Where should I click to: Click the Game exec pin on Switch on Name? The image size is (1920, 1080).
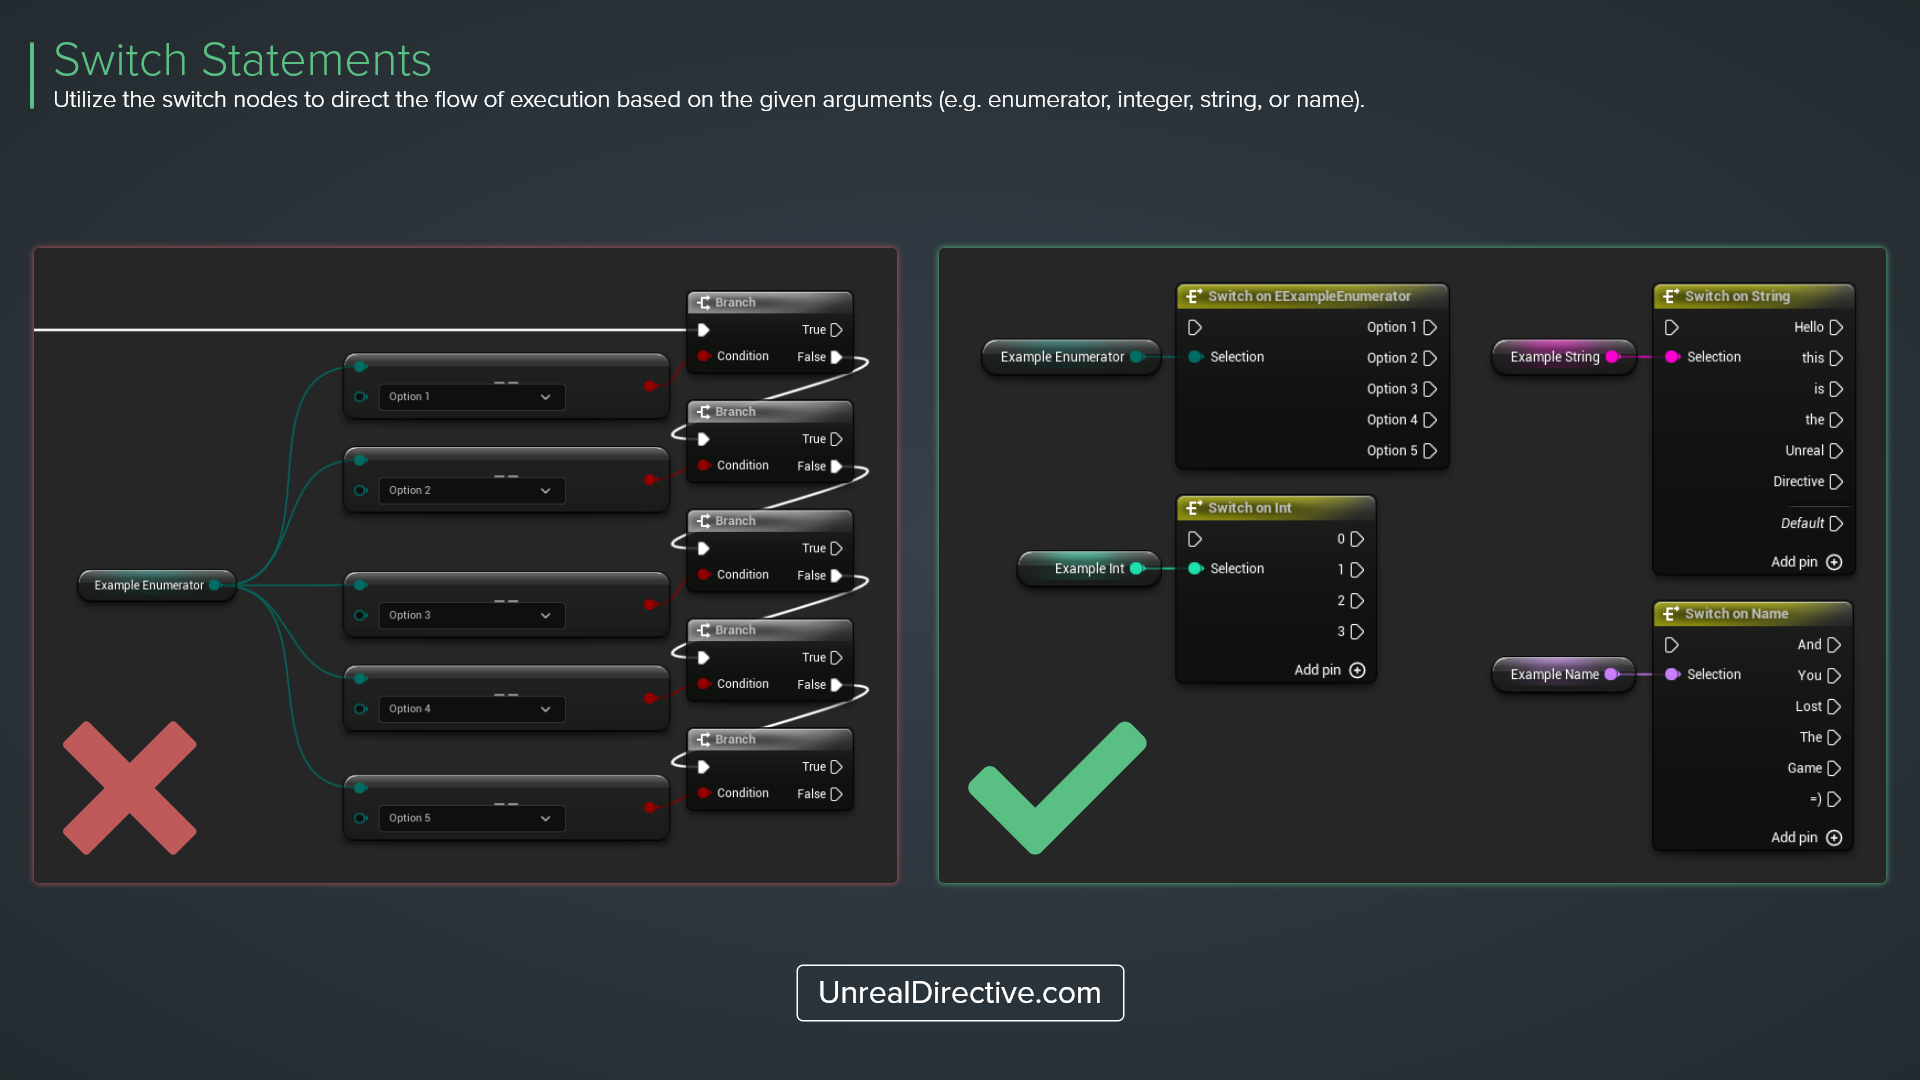click(1834, 768)
